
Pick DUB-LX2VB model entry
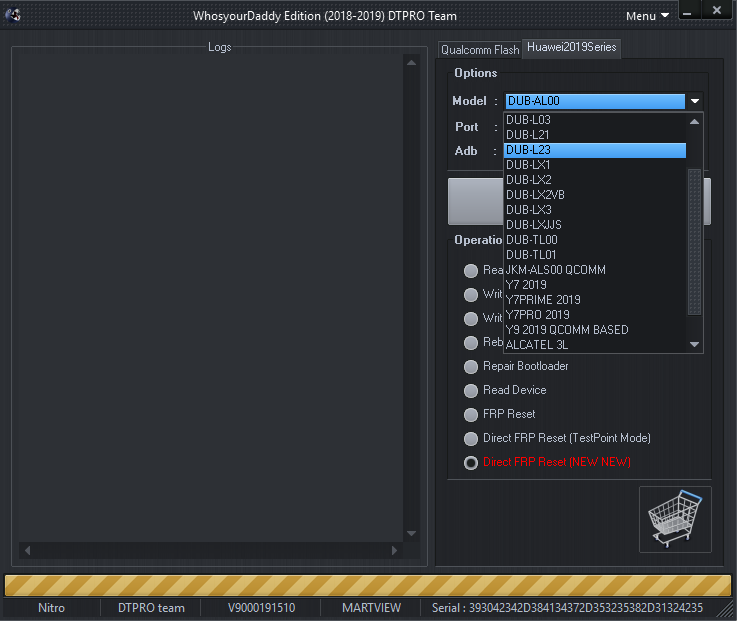click(595, 195)
